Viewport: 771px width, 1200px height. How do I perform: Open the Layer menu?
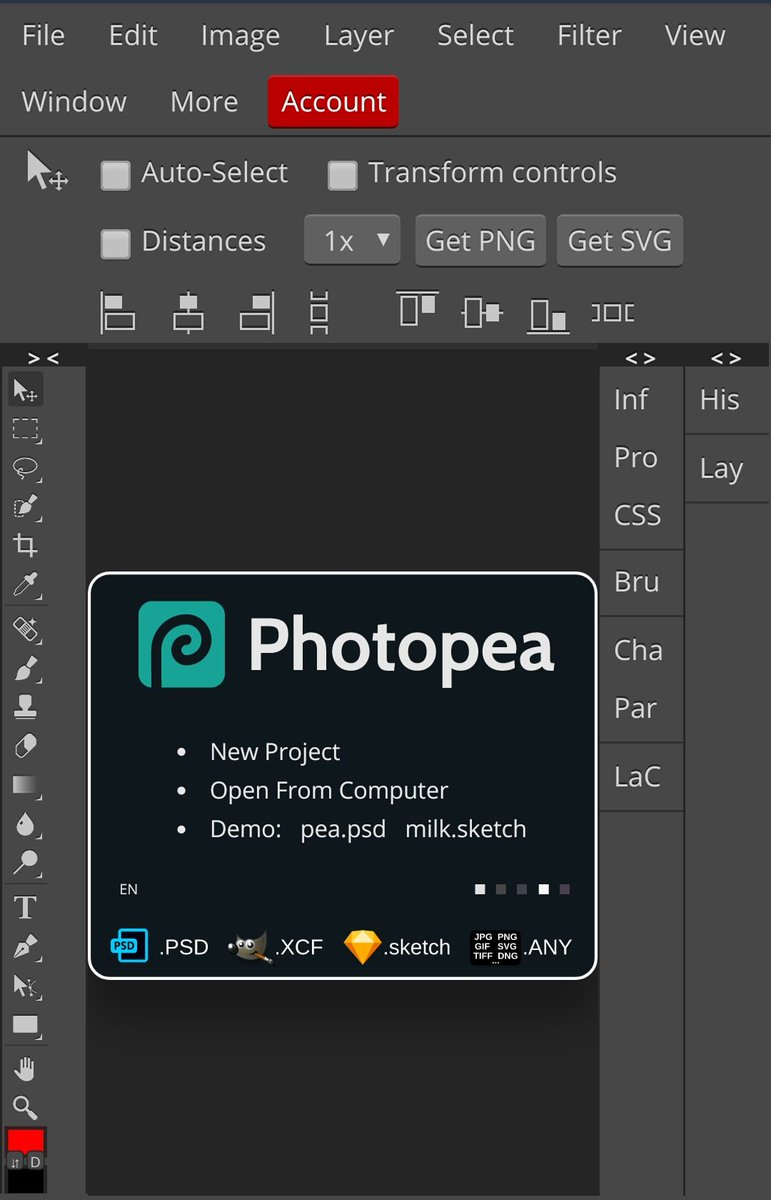[x=359, y=36]
